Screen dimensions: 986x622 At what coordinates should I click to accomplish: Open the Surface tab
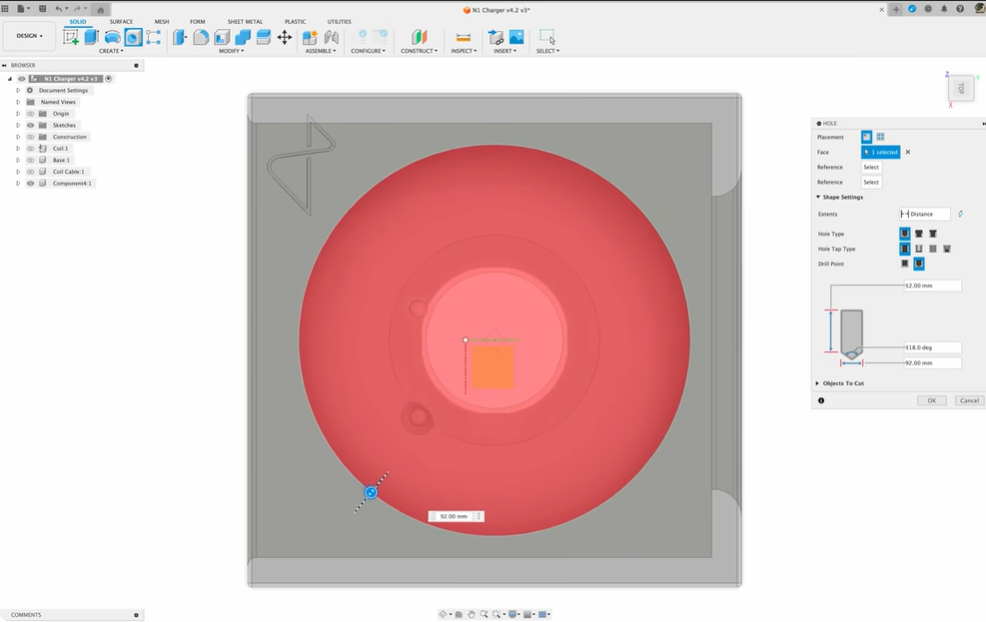tap(121, 21)
